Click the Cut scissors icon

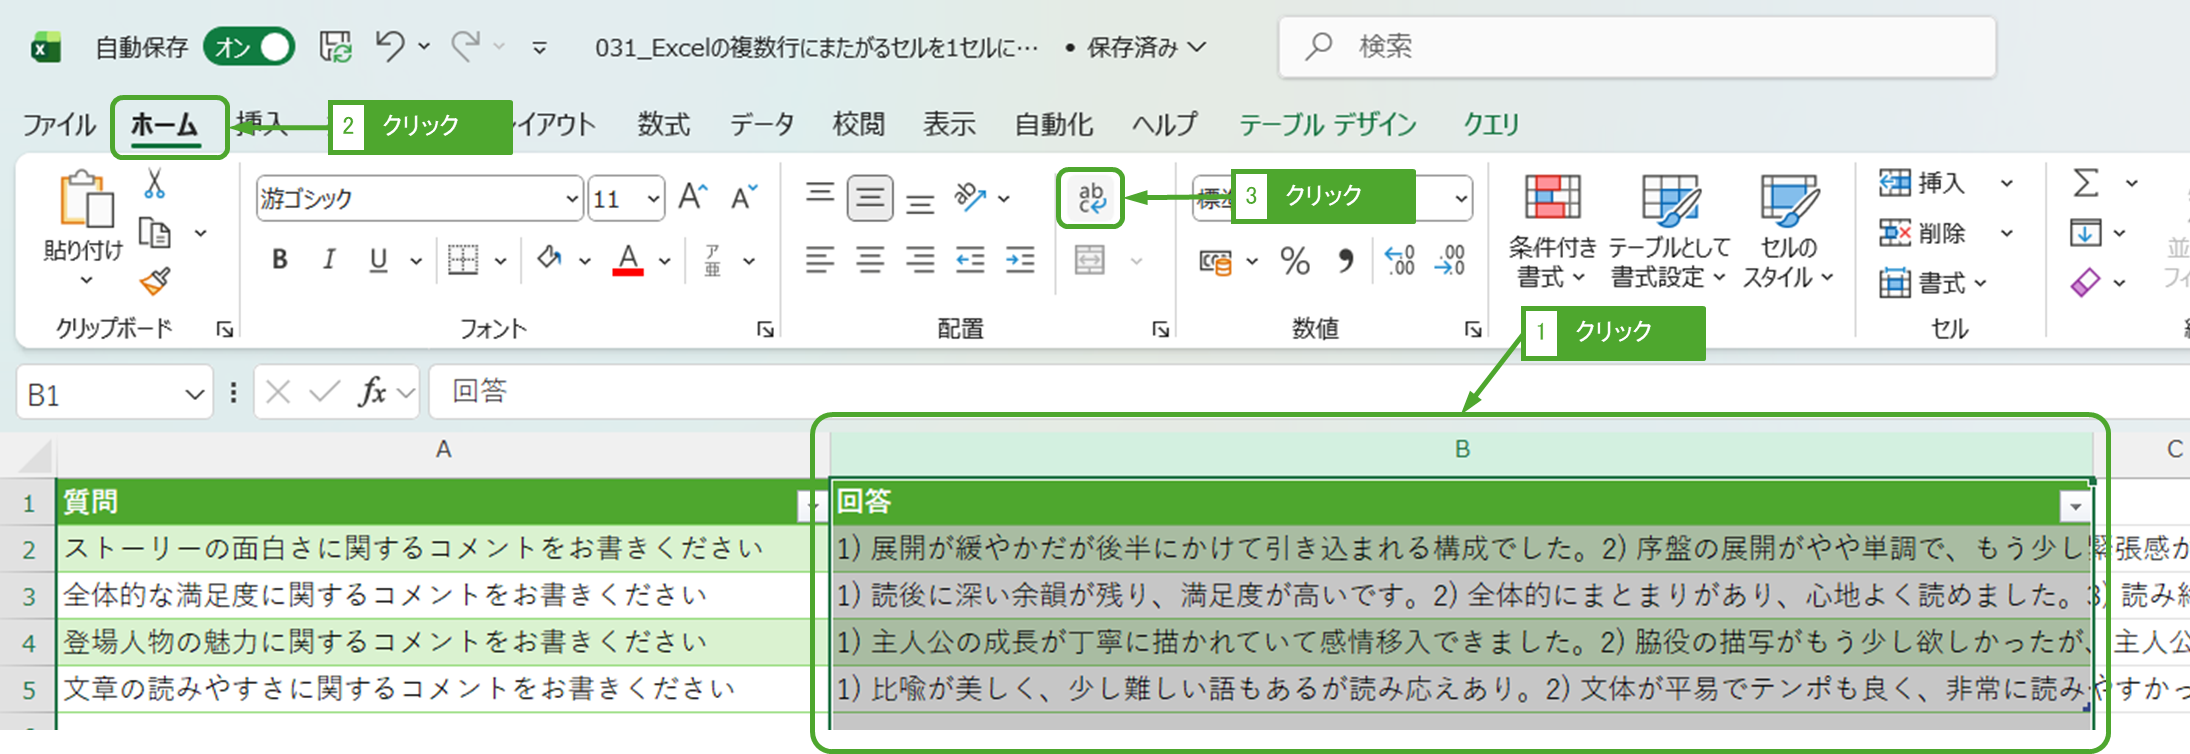154,184
